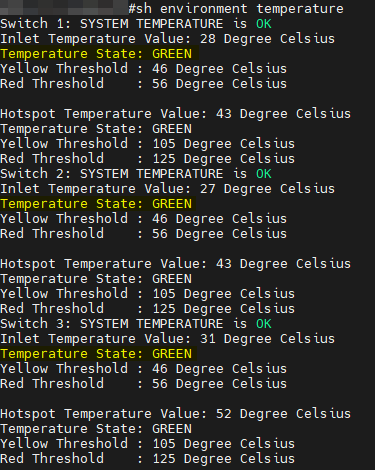
Task: Click Switch 3 hotspot Red Threshold 125 line
Action: [x=147, y=459]
